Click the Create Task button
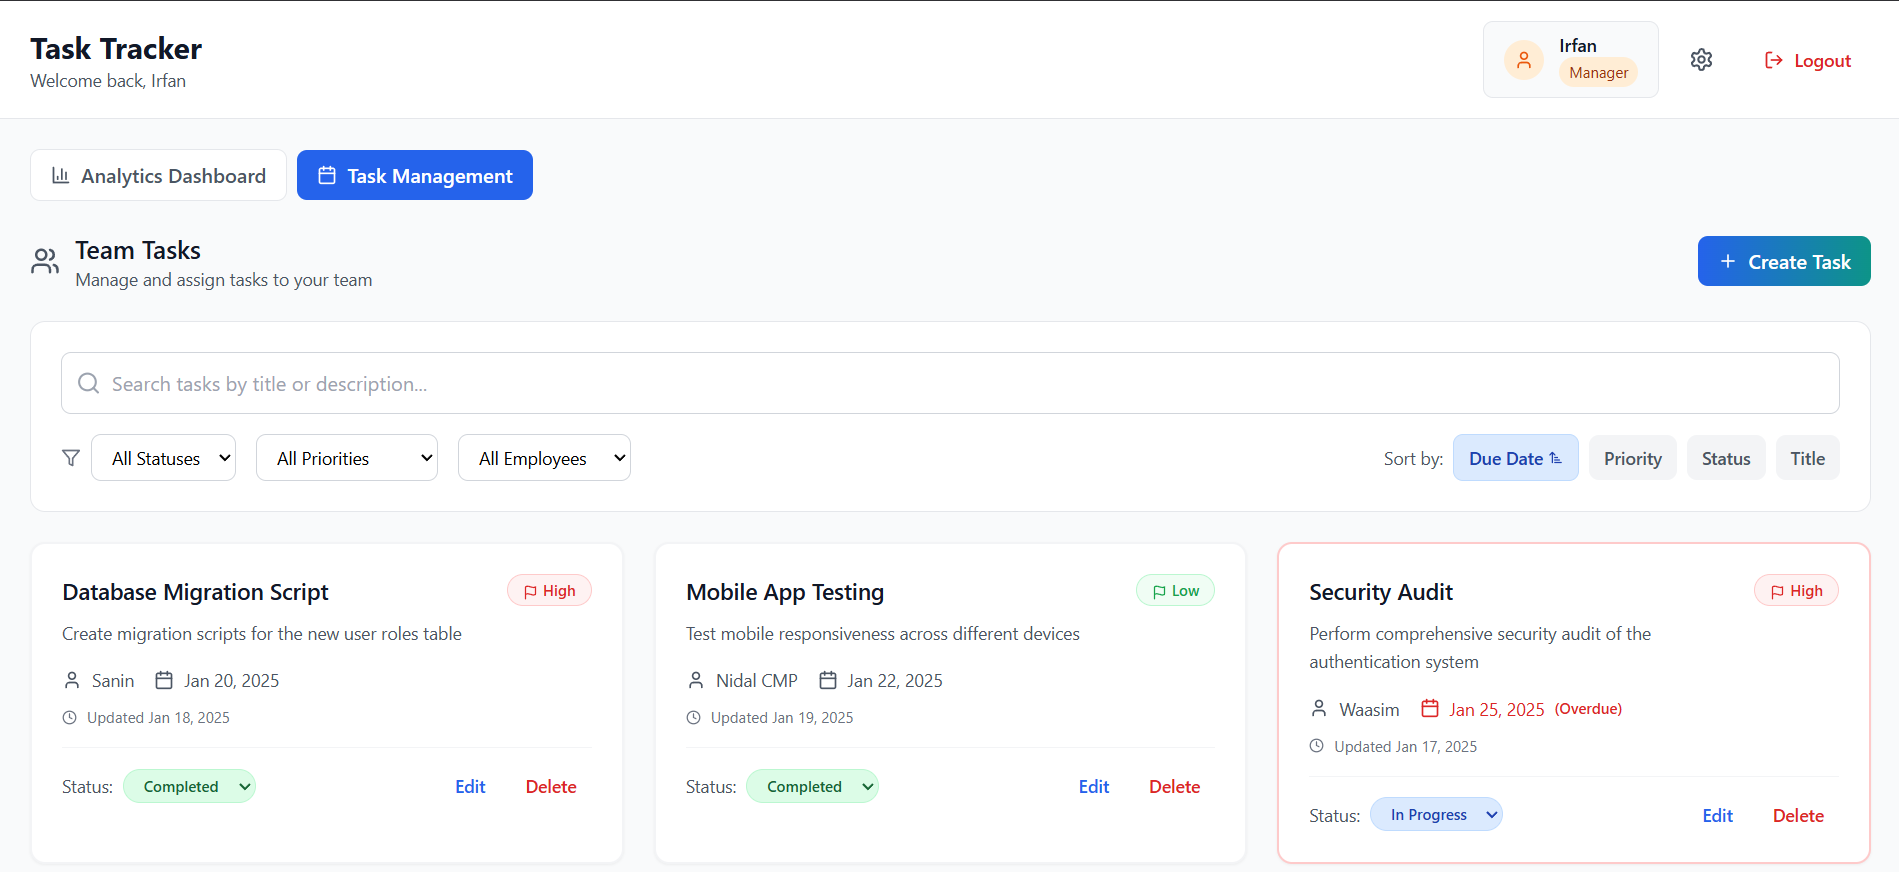Viewport: 1899px width, 872px height. (x=1784, y=261)
